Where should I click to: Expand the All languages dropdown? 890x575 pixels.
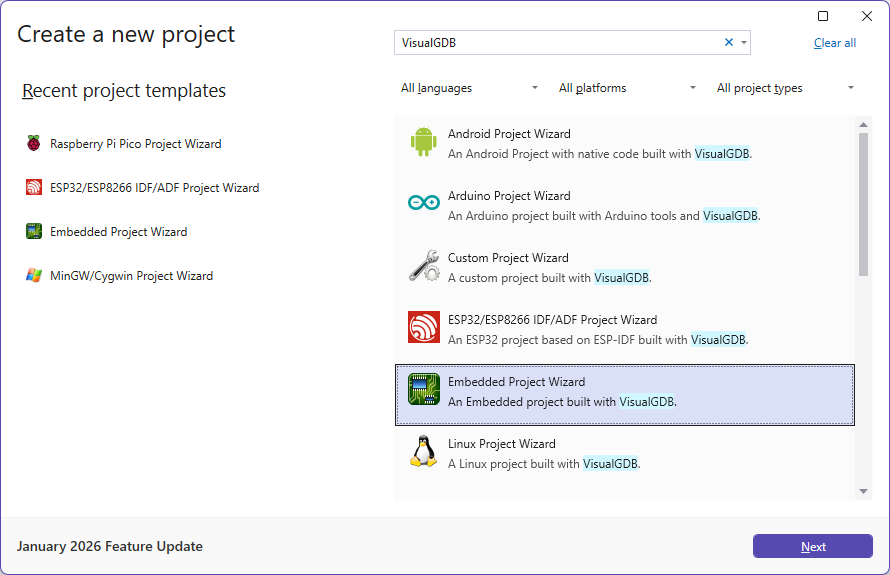coord(470,88)
